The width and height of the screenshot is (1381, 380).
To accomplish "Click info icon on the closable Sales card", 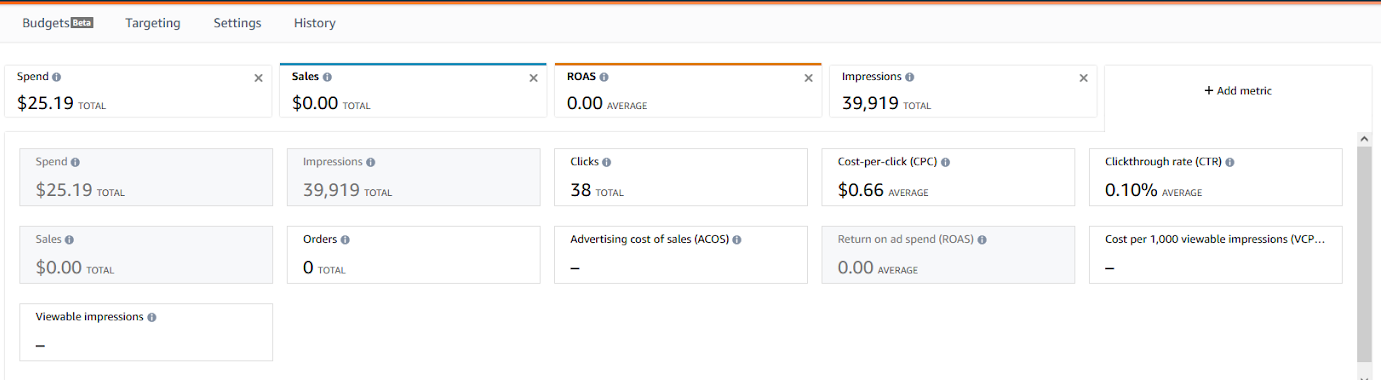I will [x=327, y=77].
